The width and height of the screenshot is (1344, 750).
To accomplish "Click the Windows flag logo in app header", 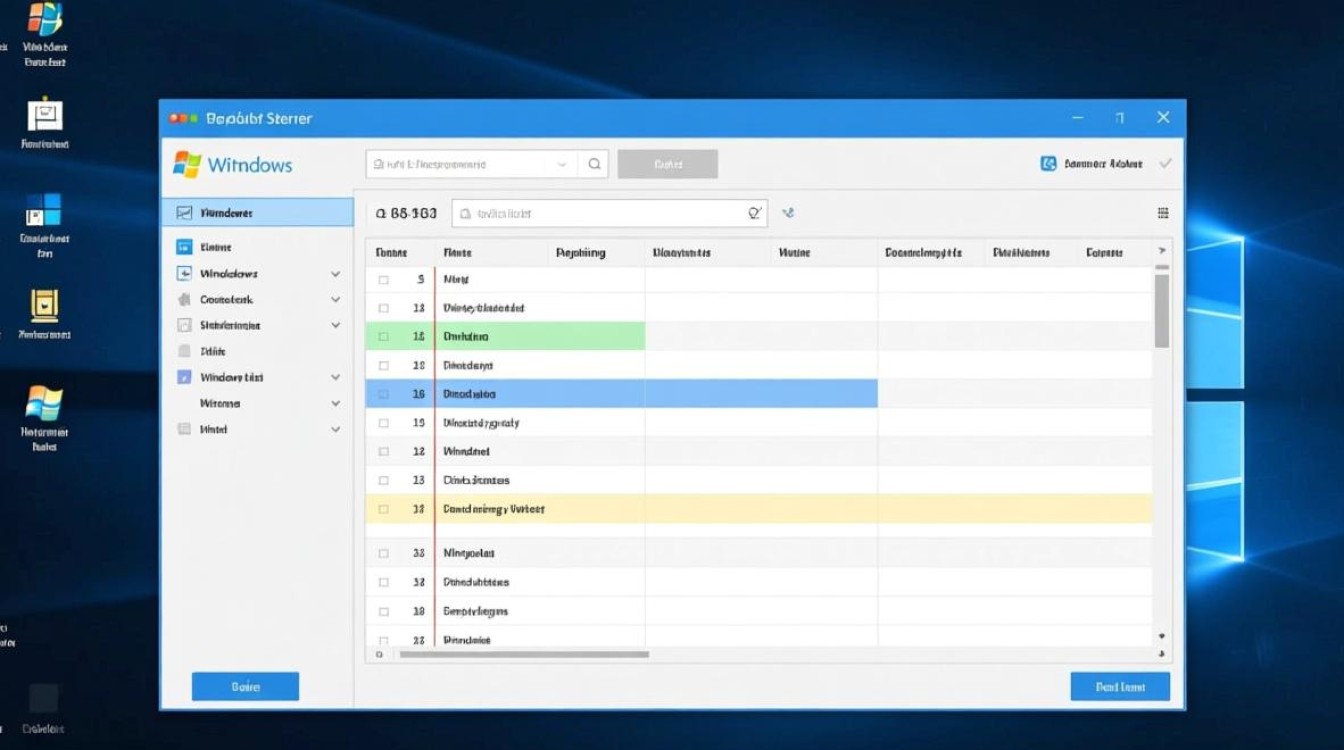I will tap(187, 165).
